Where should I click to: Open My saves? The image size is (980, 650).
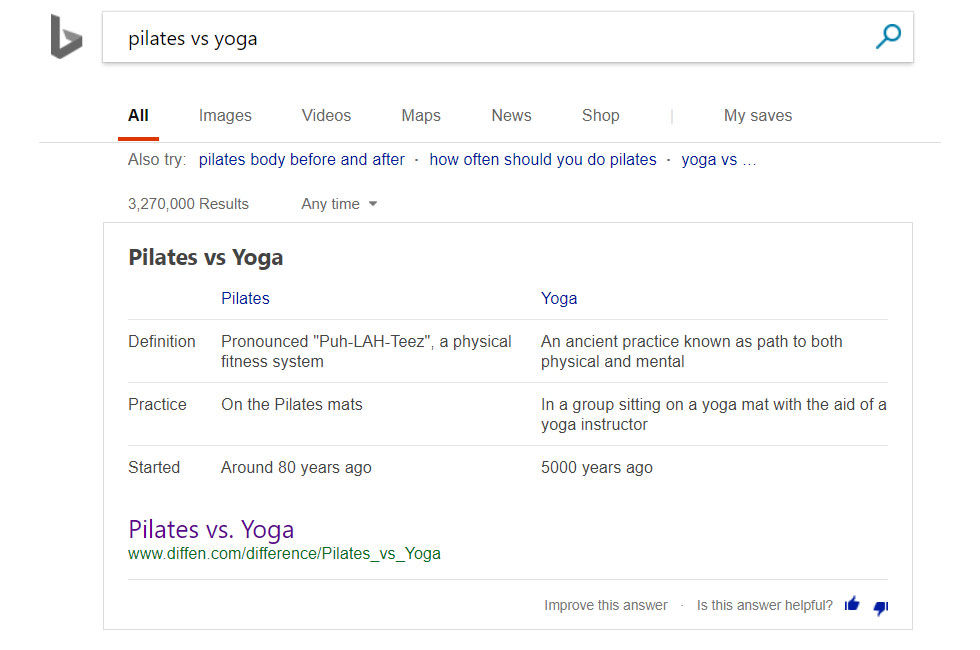click(x=758, y=116)
